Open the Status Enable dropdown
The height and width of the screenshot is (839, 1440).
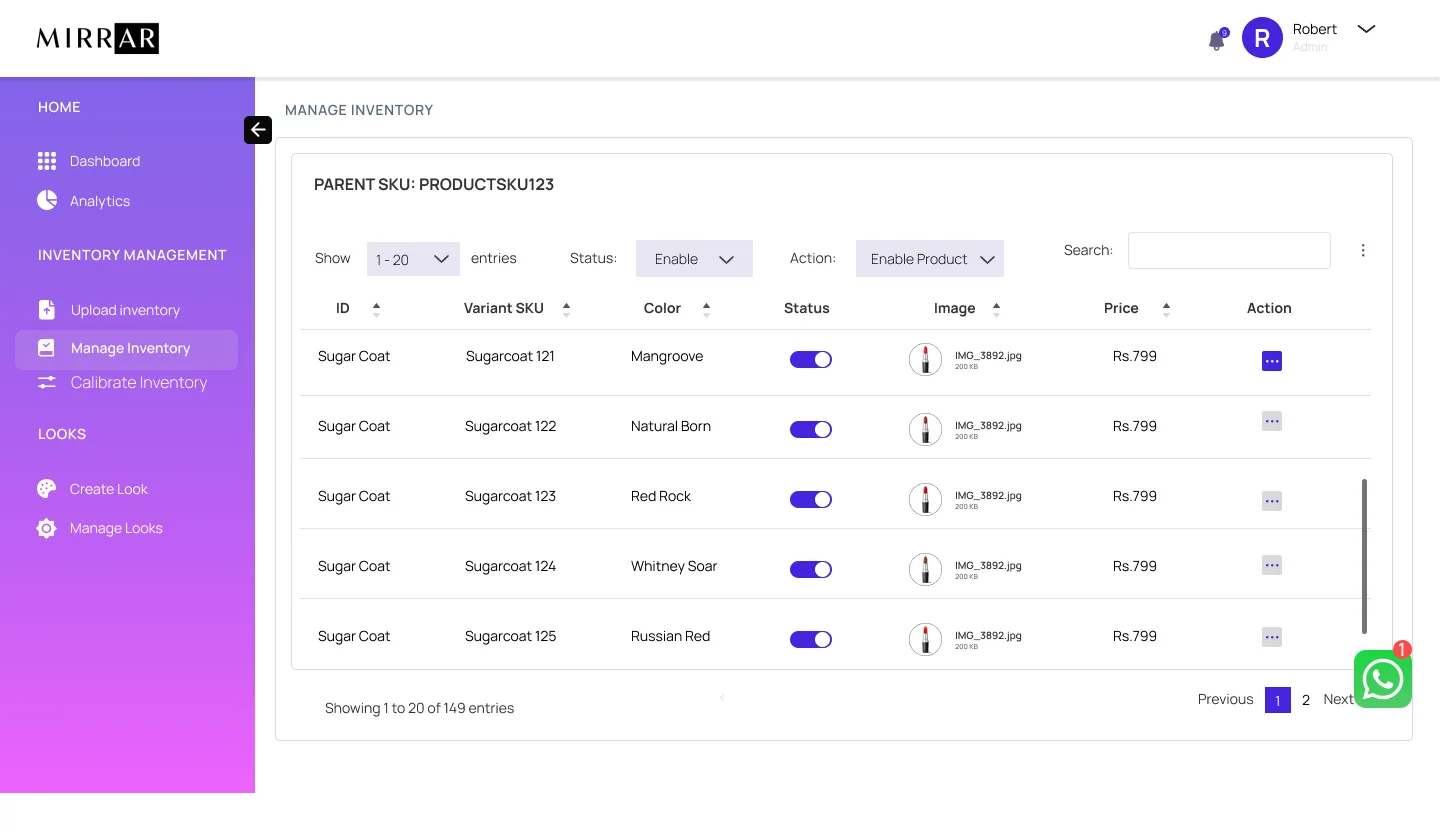pyautogui.click(x=694, y=259)
